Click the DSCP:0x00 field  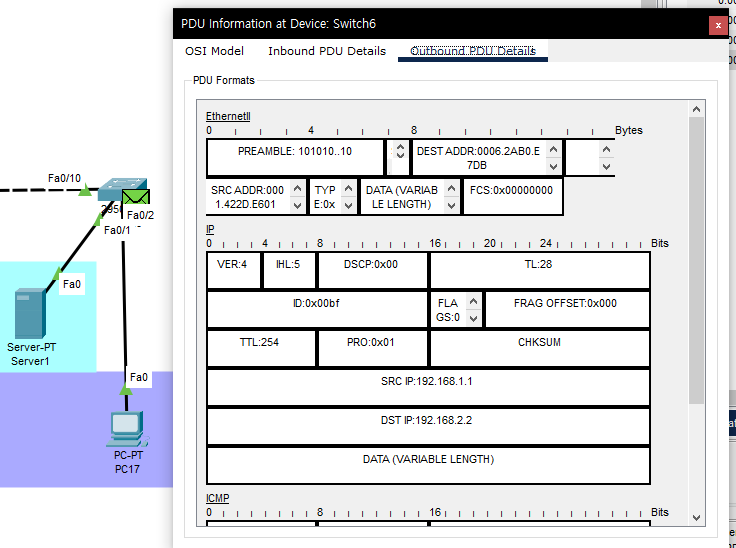coord(373,270)
